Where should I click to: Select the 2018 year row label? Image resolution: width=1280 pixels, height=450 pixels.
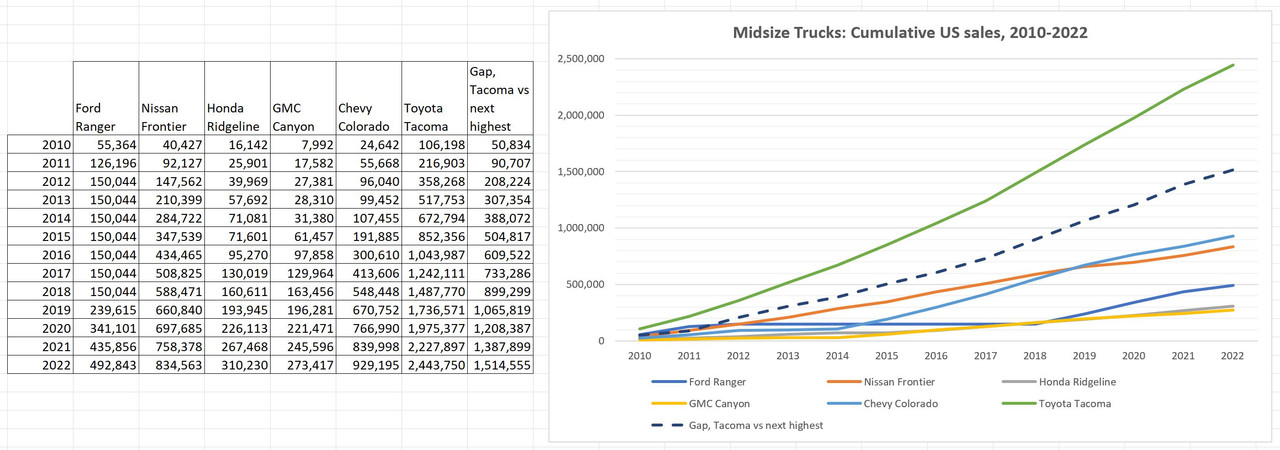coord(39,290)
